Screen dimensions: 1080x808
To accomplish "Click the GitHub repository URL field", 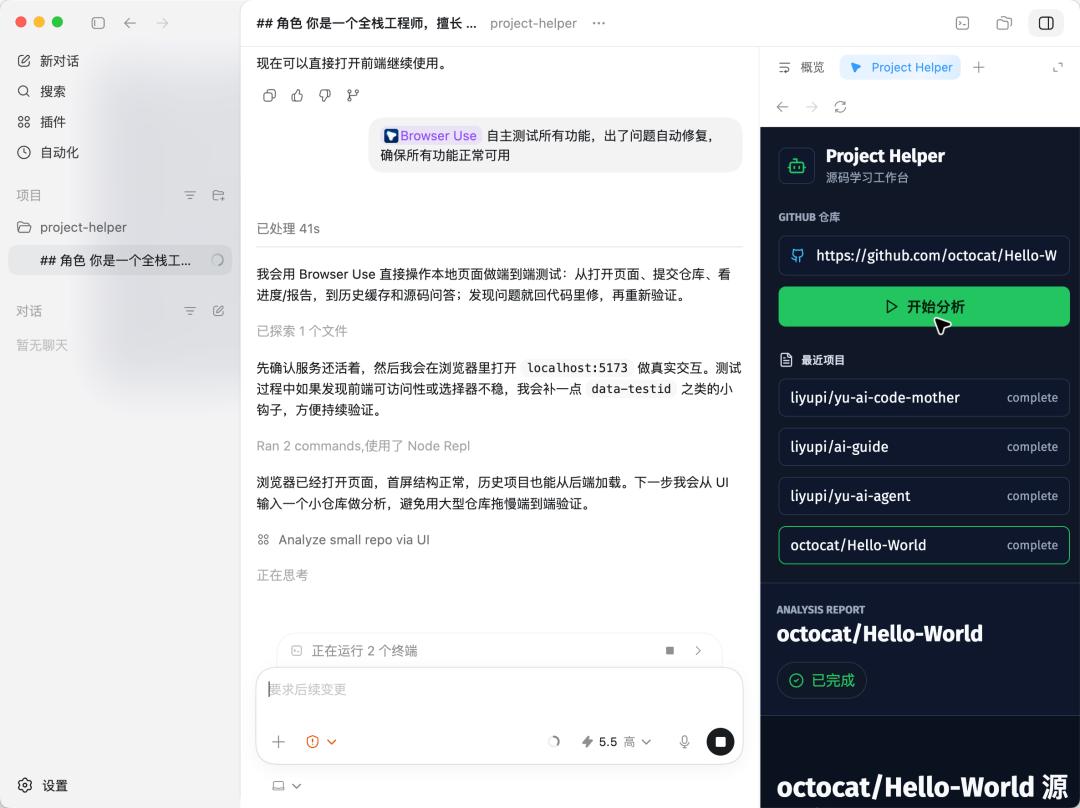I will (x=924, y=256).
